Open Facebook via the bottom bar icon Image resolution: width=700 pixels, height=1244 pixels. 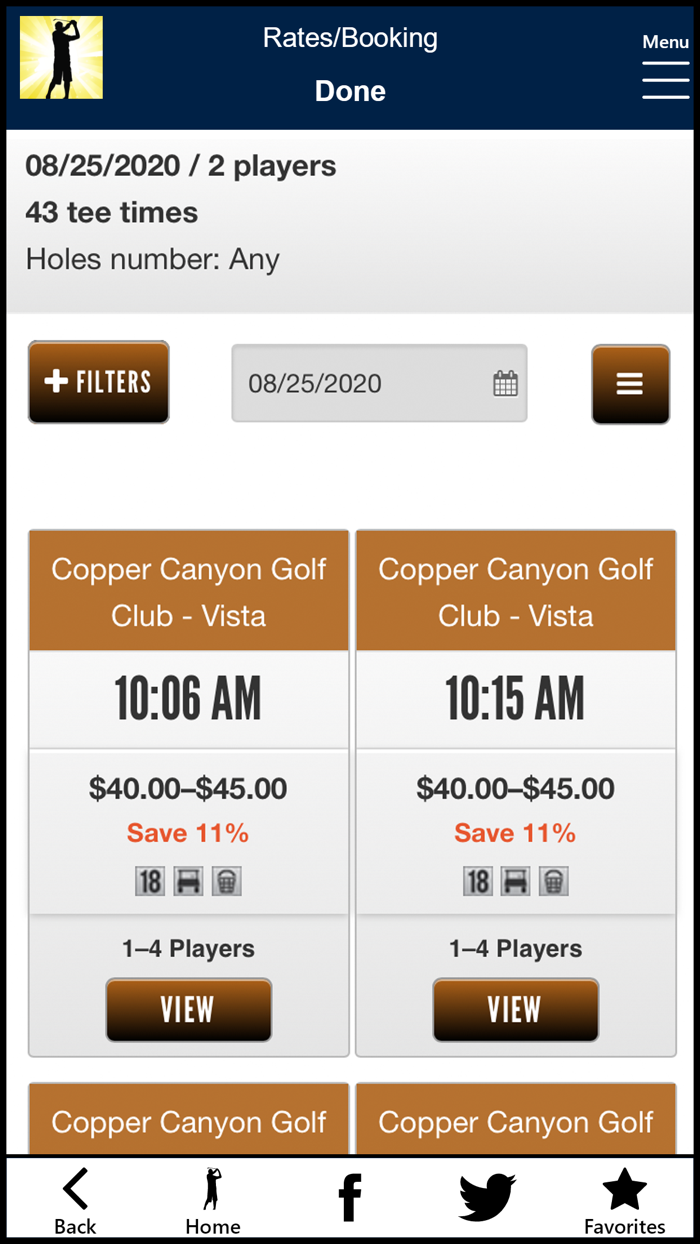(x=350, y=1193)
